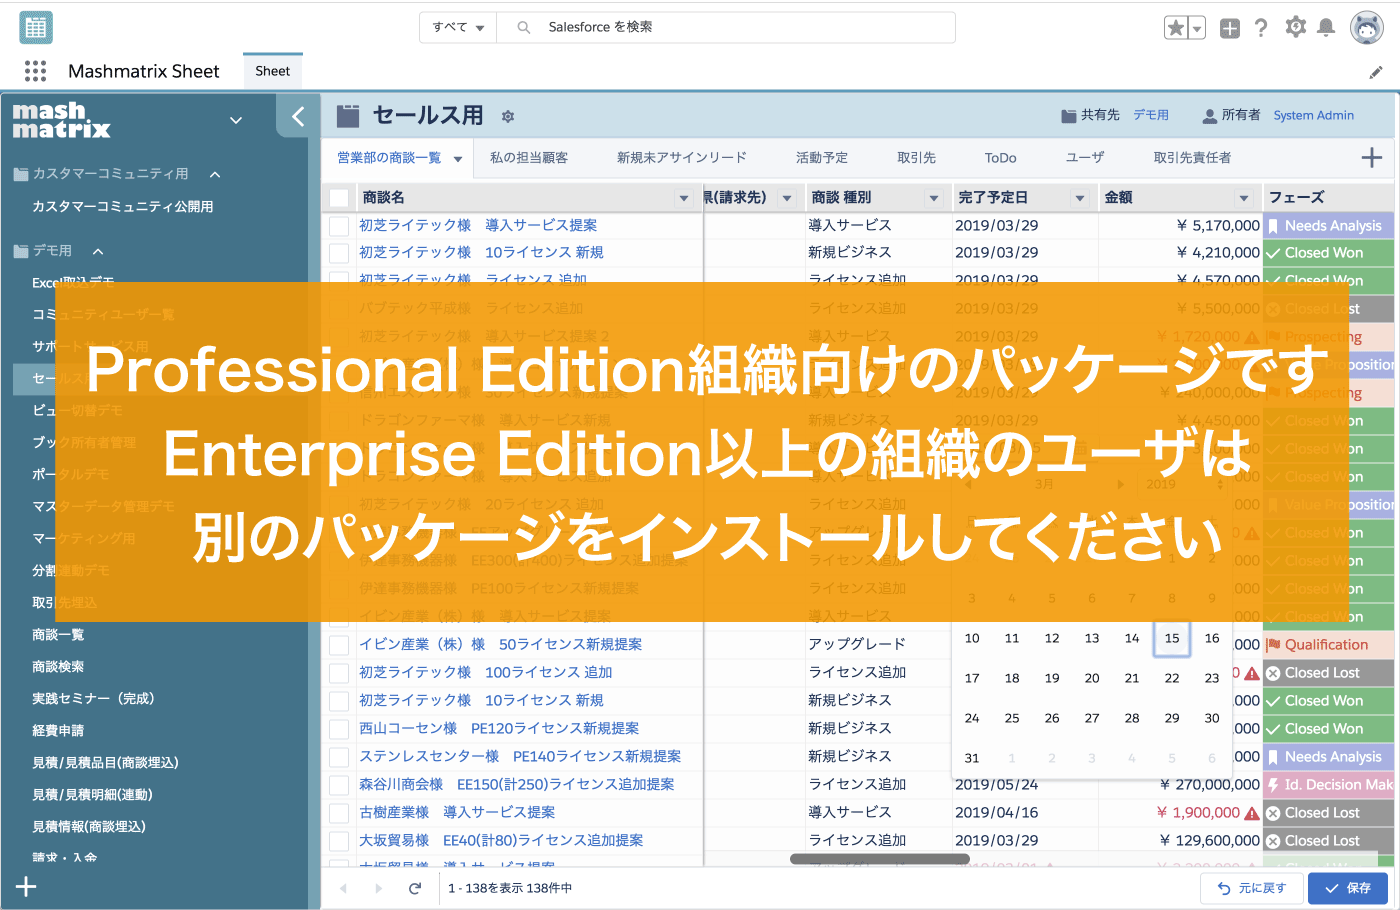The width and height of the screenshot is (1400, 910).
Task: Open global actions plus icon
Action: 1230,28
